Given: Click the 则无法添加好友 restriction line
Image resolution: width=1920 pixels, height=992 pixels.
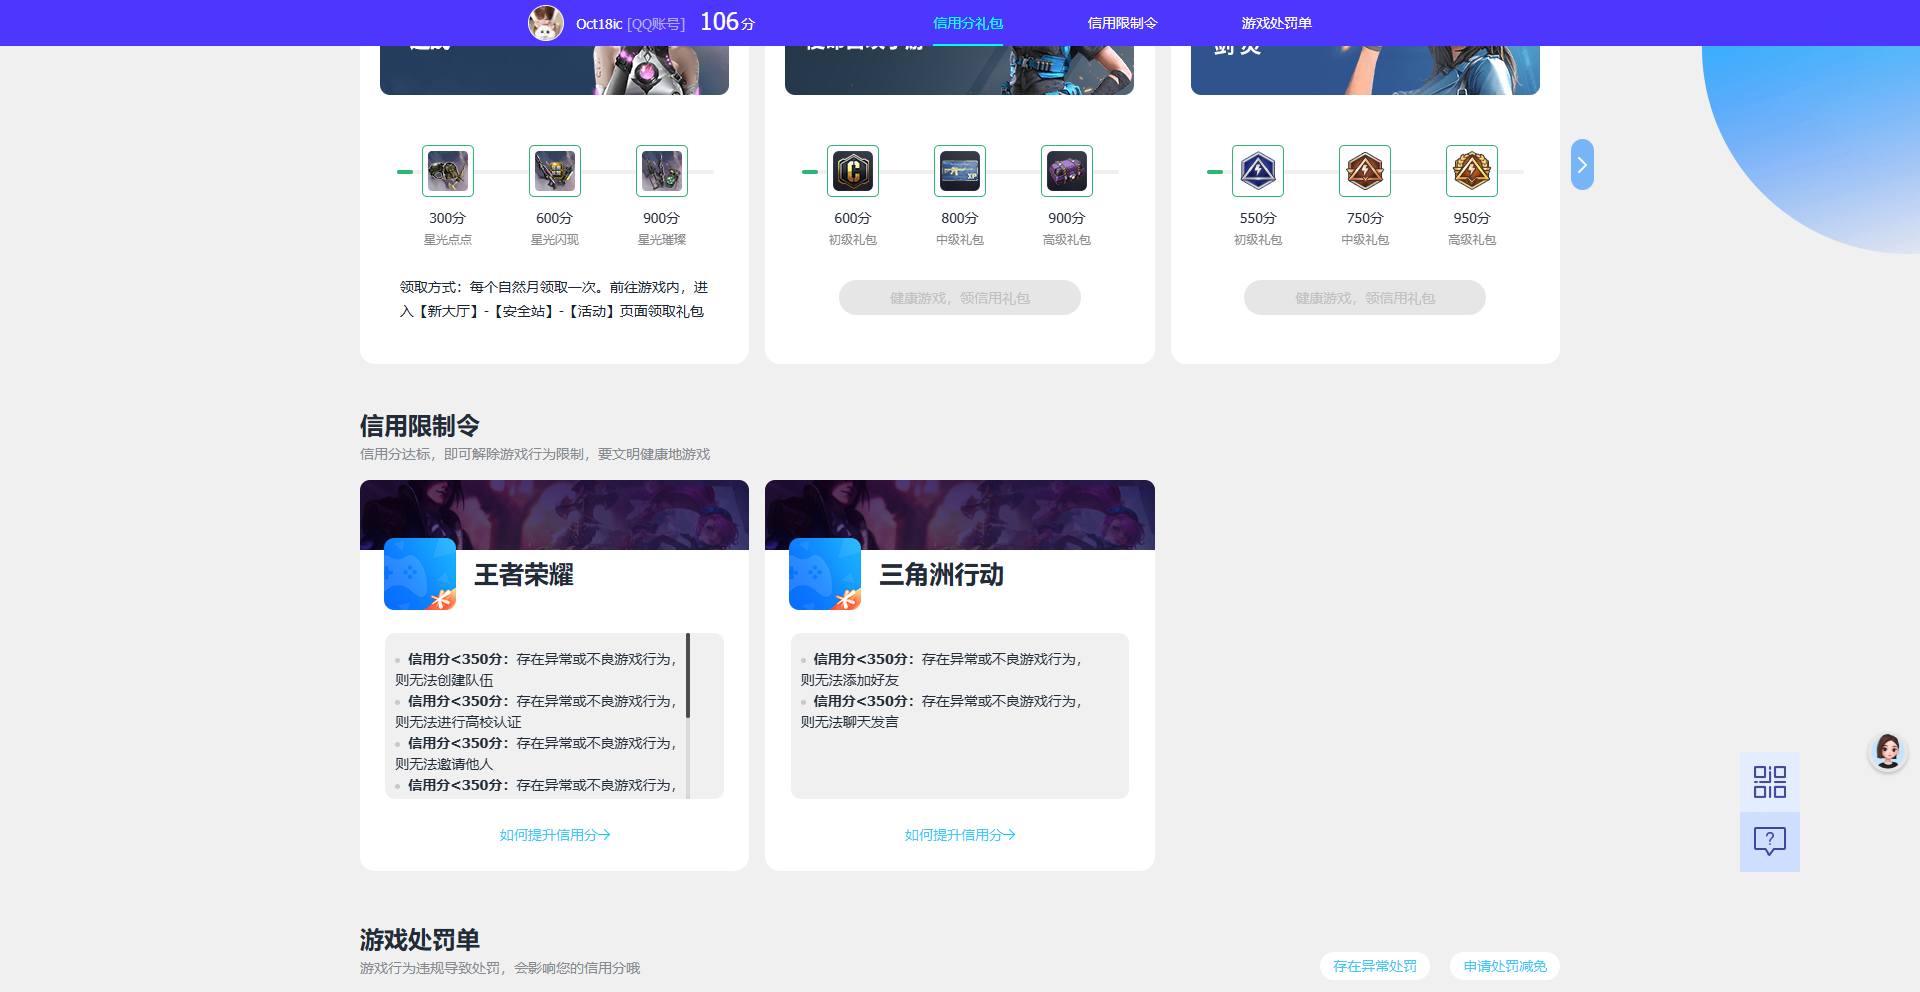Looking at the screenshot, I should click(x=849, y=680).
